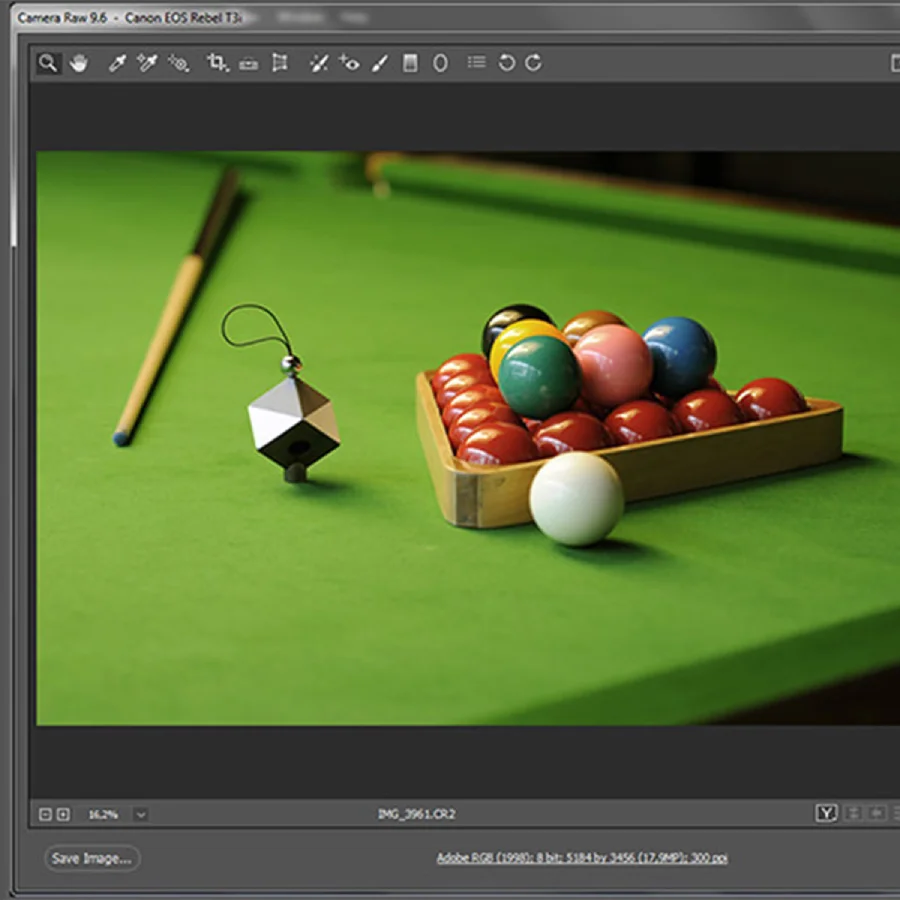Open the zoom level dropdown
The width and height of the screenshot is (900, 900).
[x=141, y=814]
